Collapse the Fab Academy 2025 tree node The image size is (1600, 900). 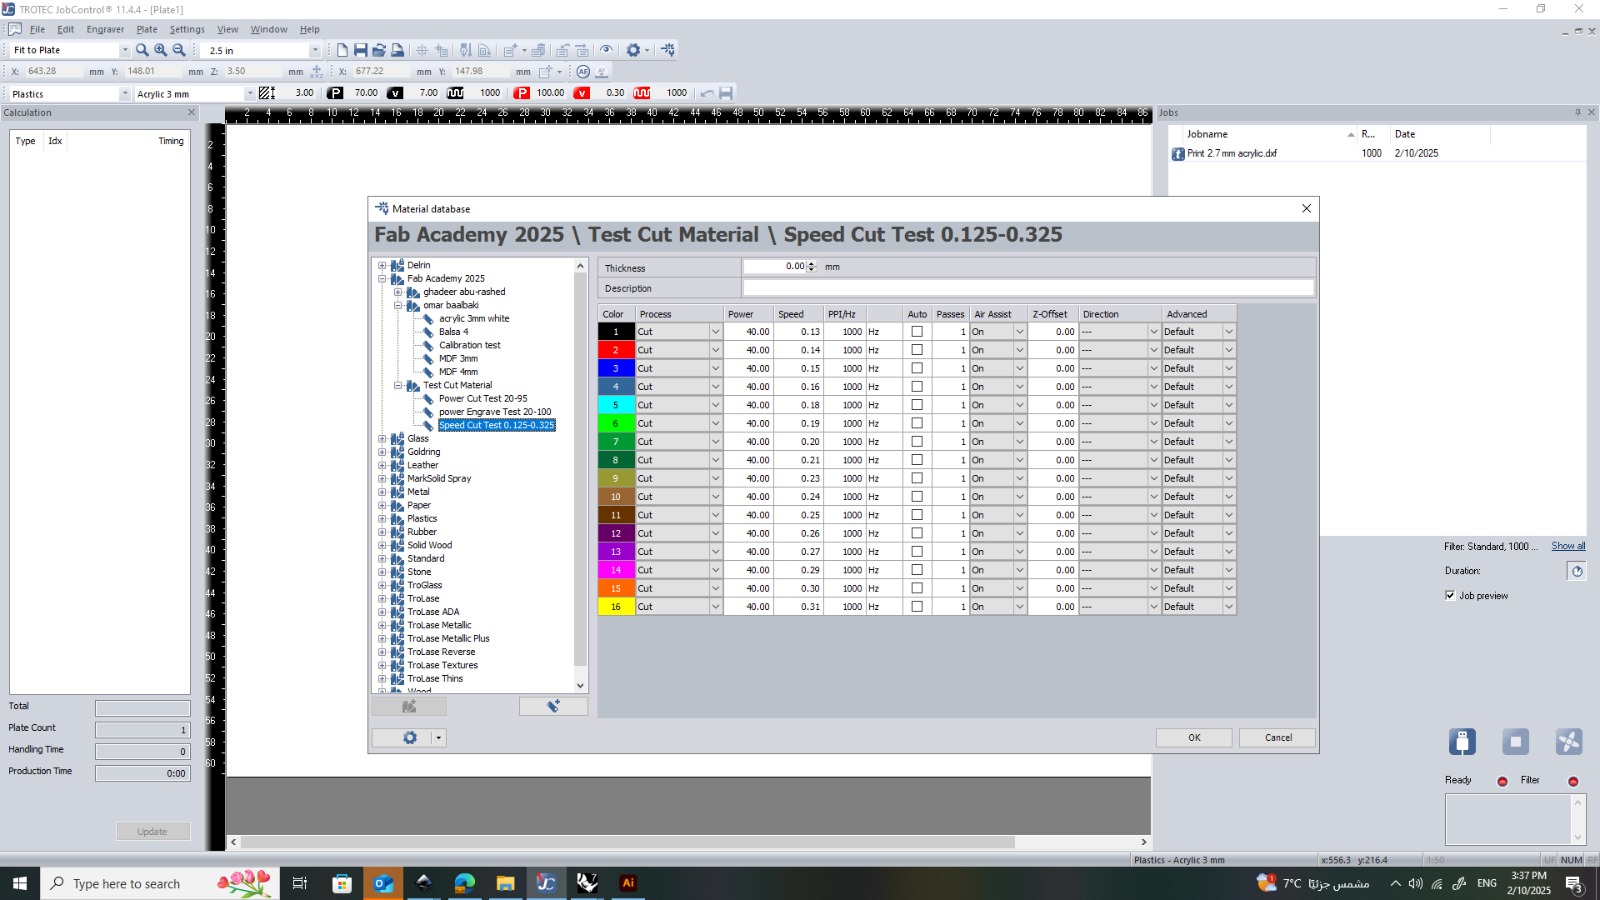tap(382, 279)
